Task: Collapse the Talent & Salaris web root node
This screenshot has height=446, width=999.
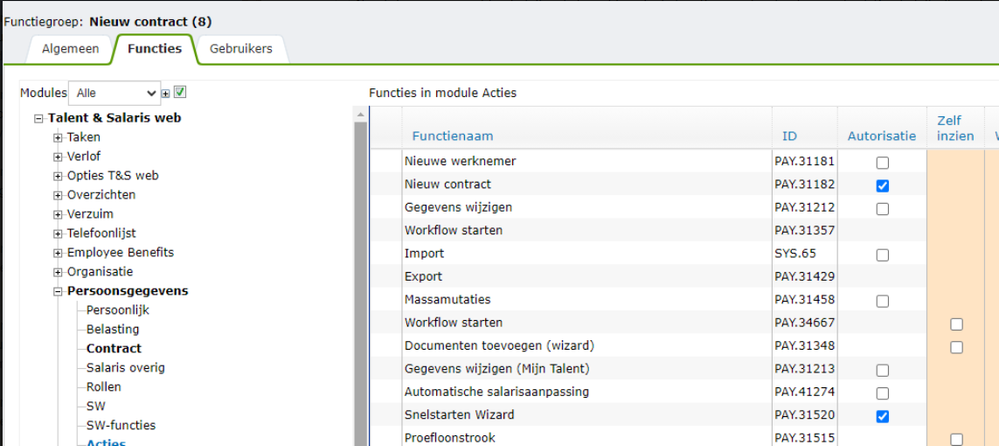Action: pos(39,119)
